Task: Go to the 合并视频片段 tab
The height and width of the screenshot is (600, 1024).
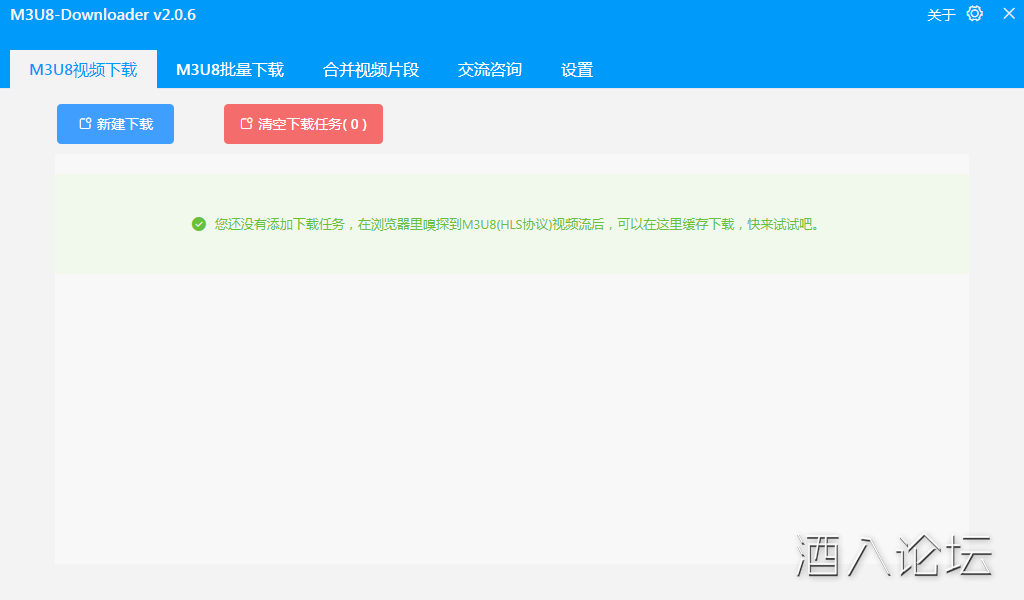Action: 371,70
